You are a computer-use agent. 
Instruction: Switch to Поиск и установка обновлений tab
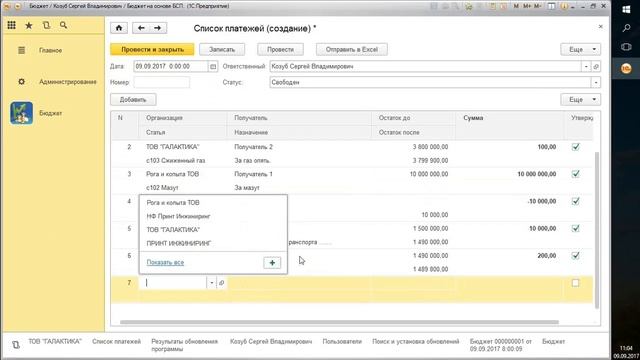[416, 341]
